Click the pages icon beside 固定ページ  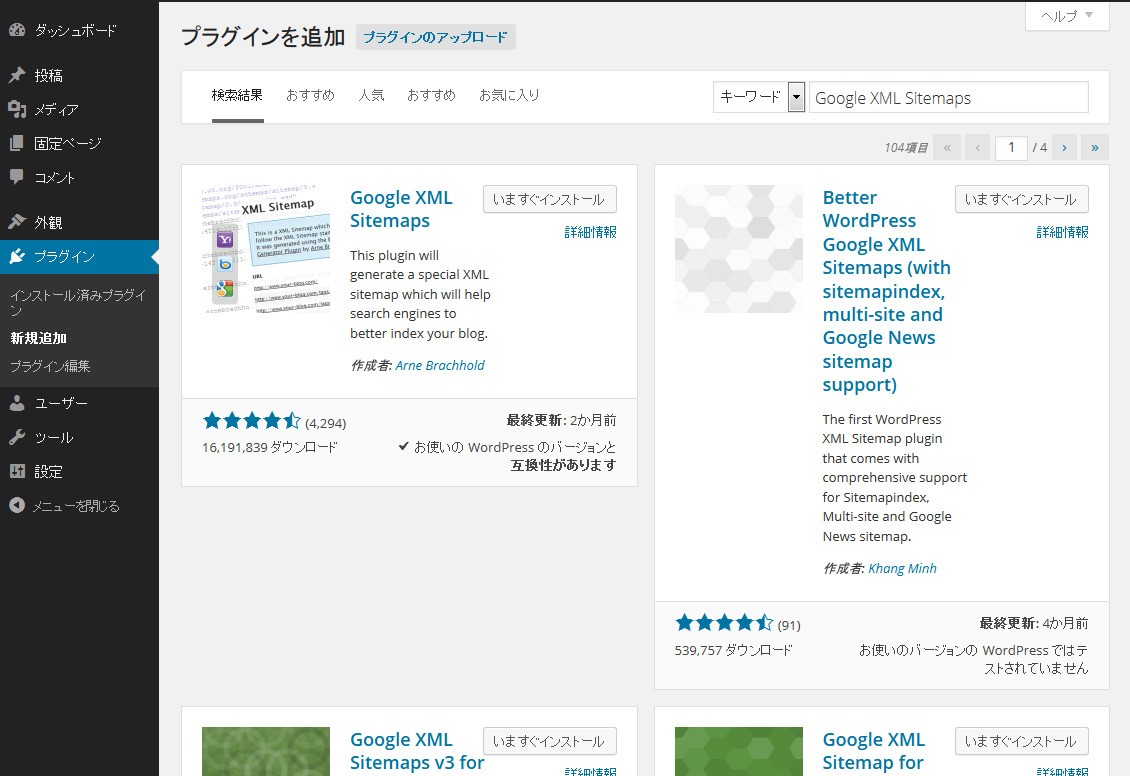pyautogui.click(x=17, y=143)
